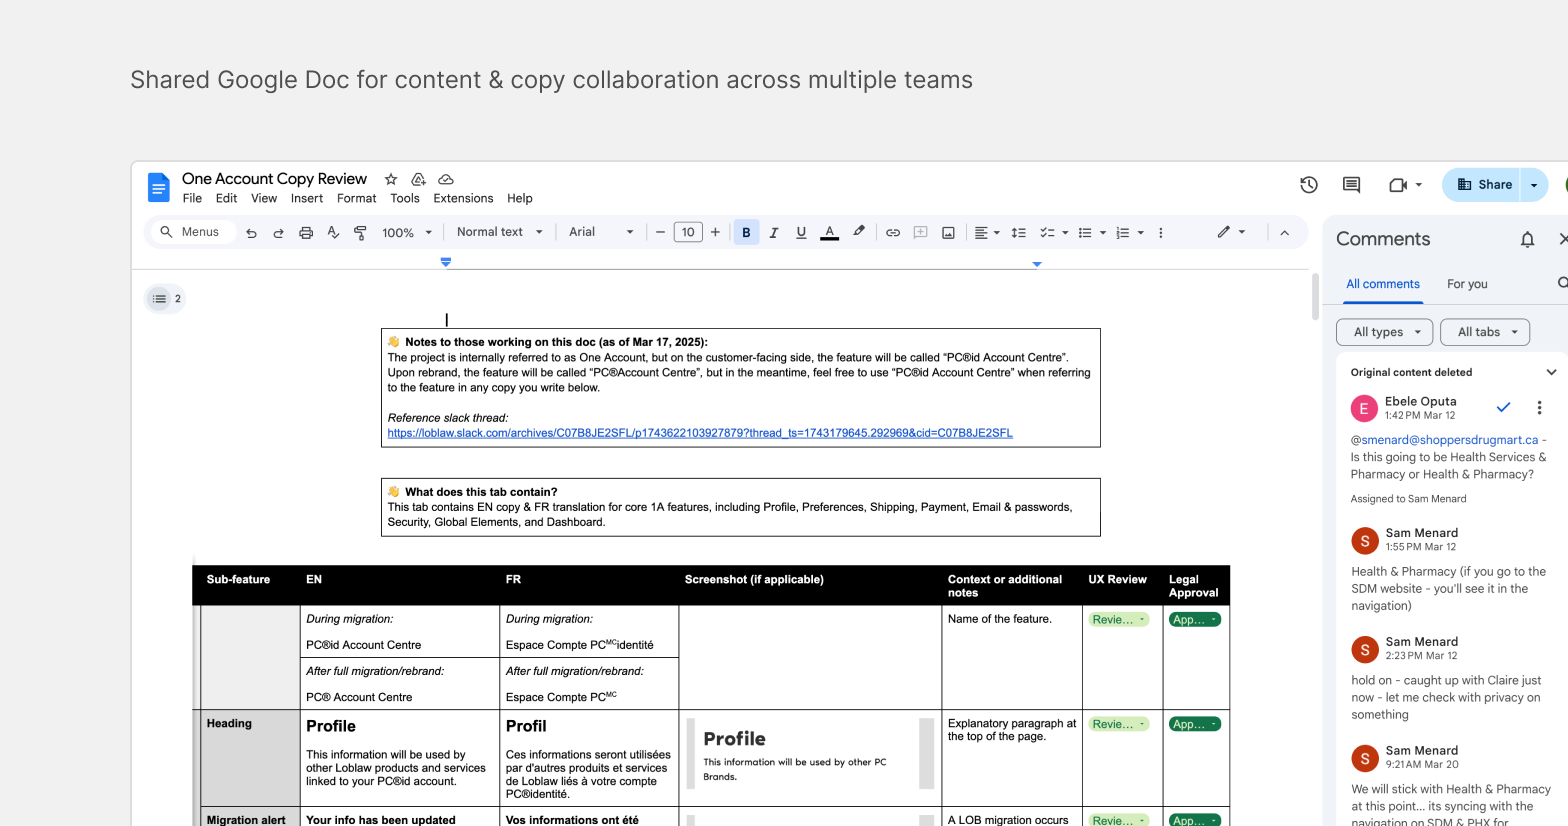This screenshot has width=1568, height=826.
Task: Open the Normal text style dropdown
Action: [499, 232]
